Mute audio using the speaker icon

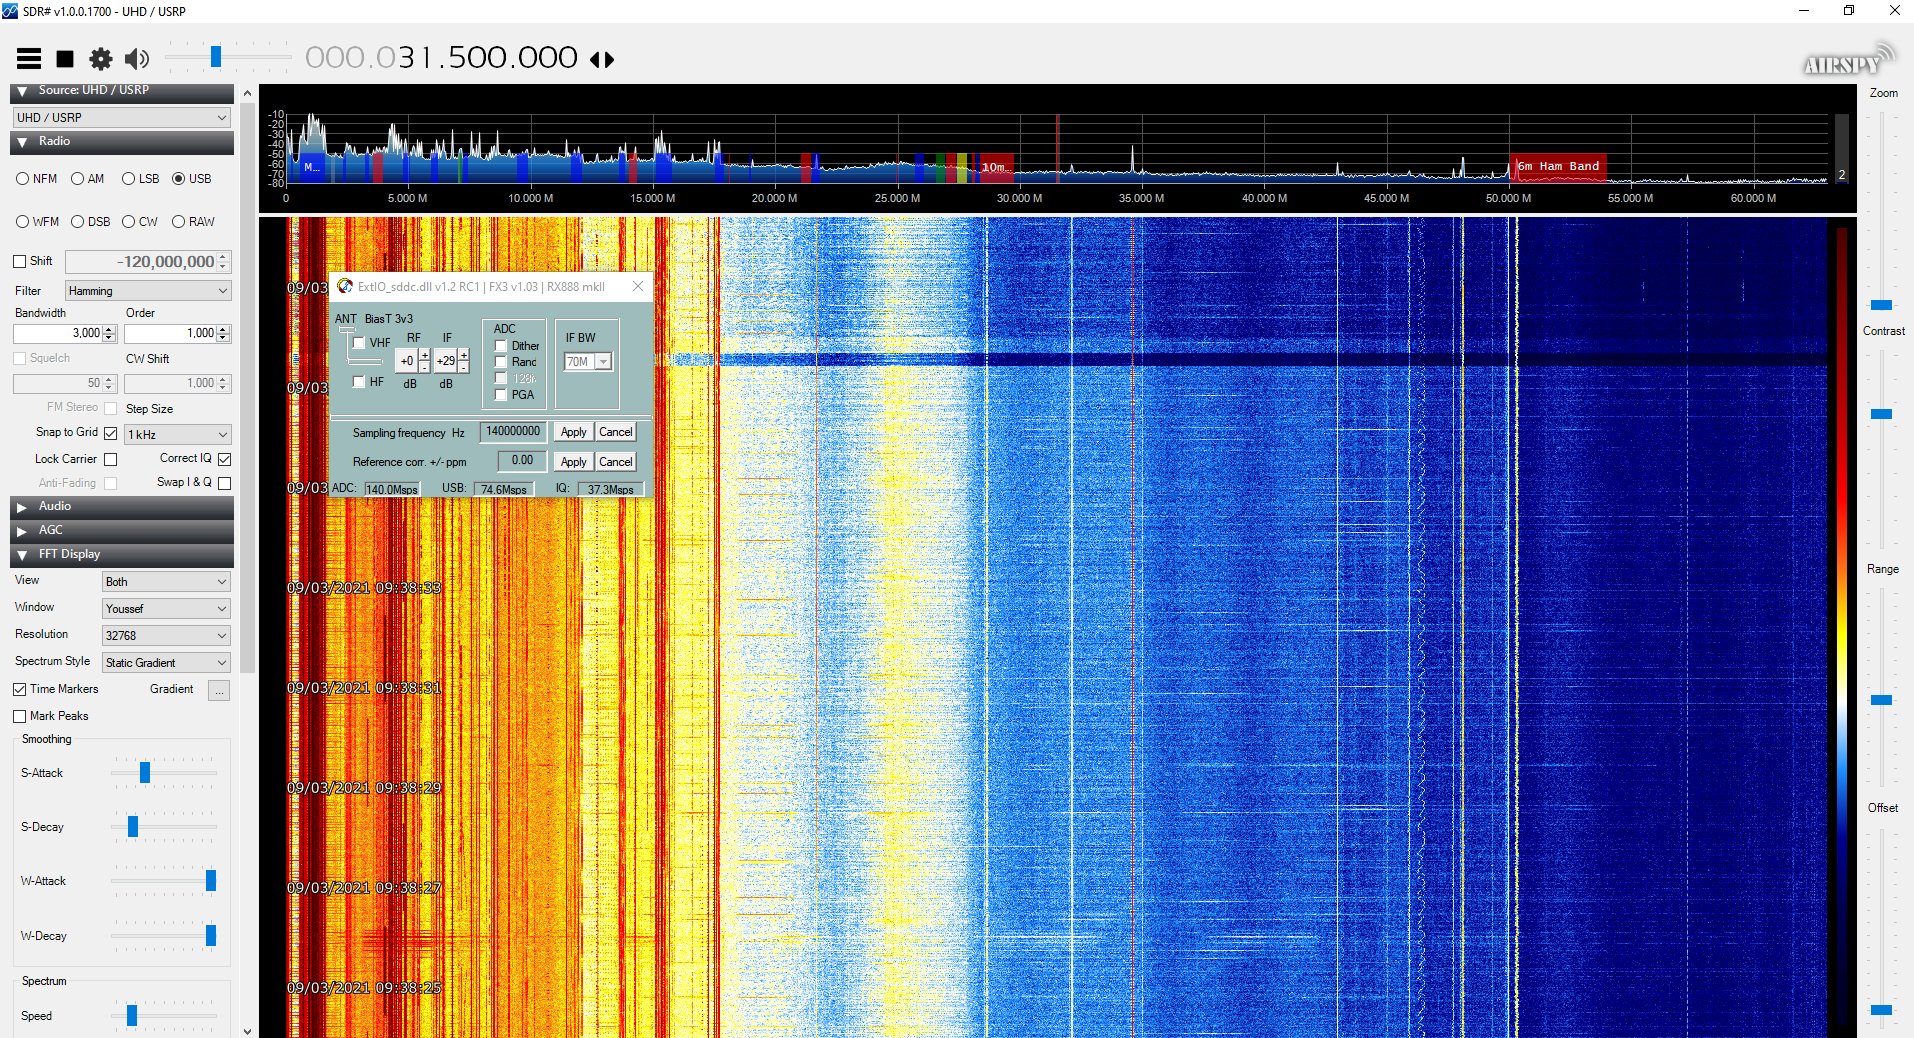137,59
